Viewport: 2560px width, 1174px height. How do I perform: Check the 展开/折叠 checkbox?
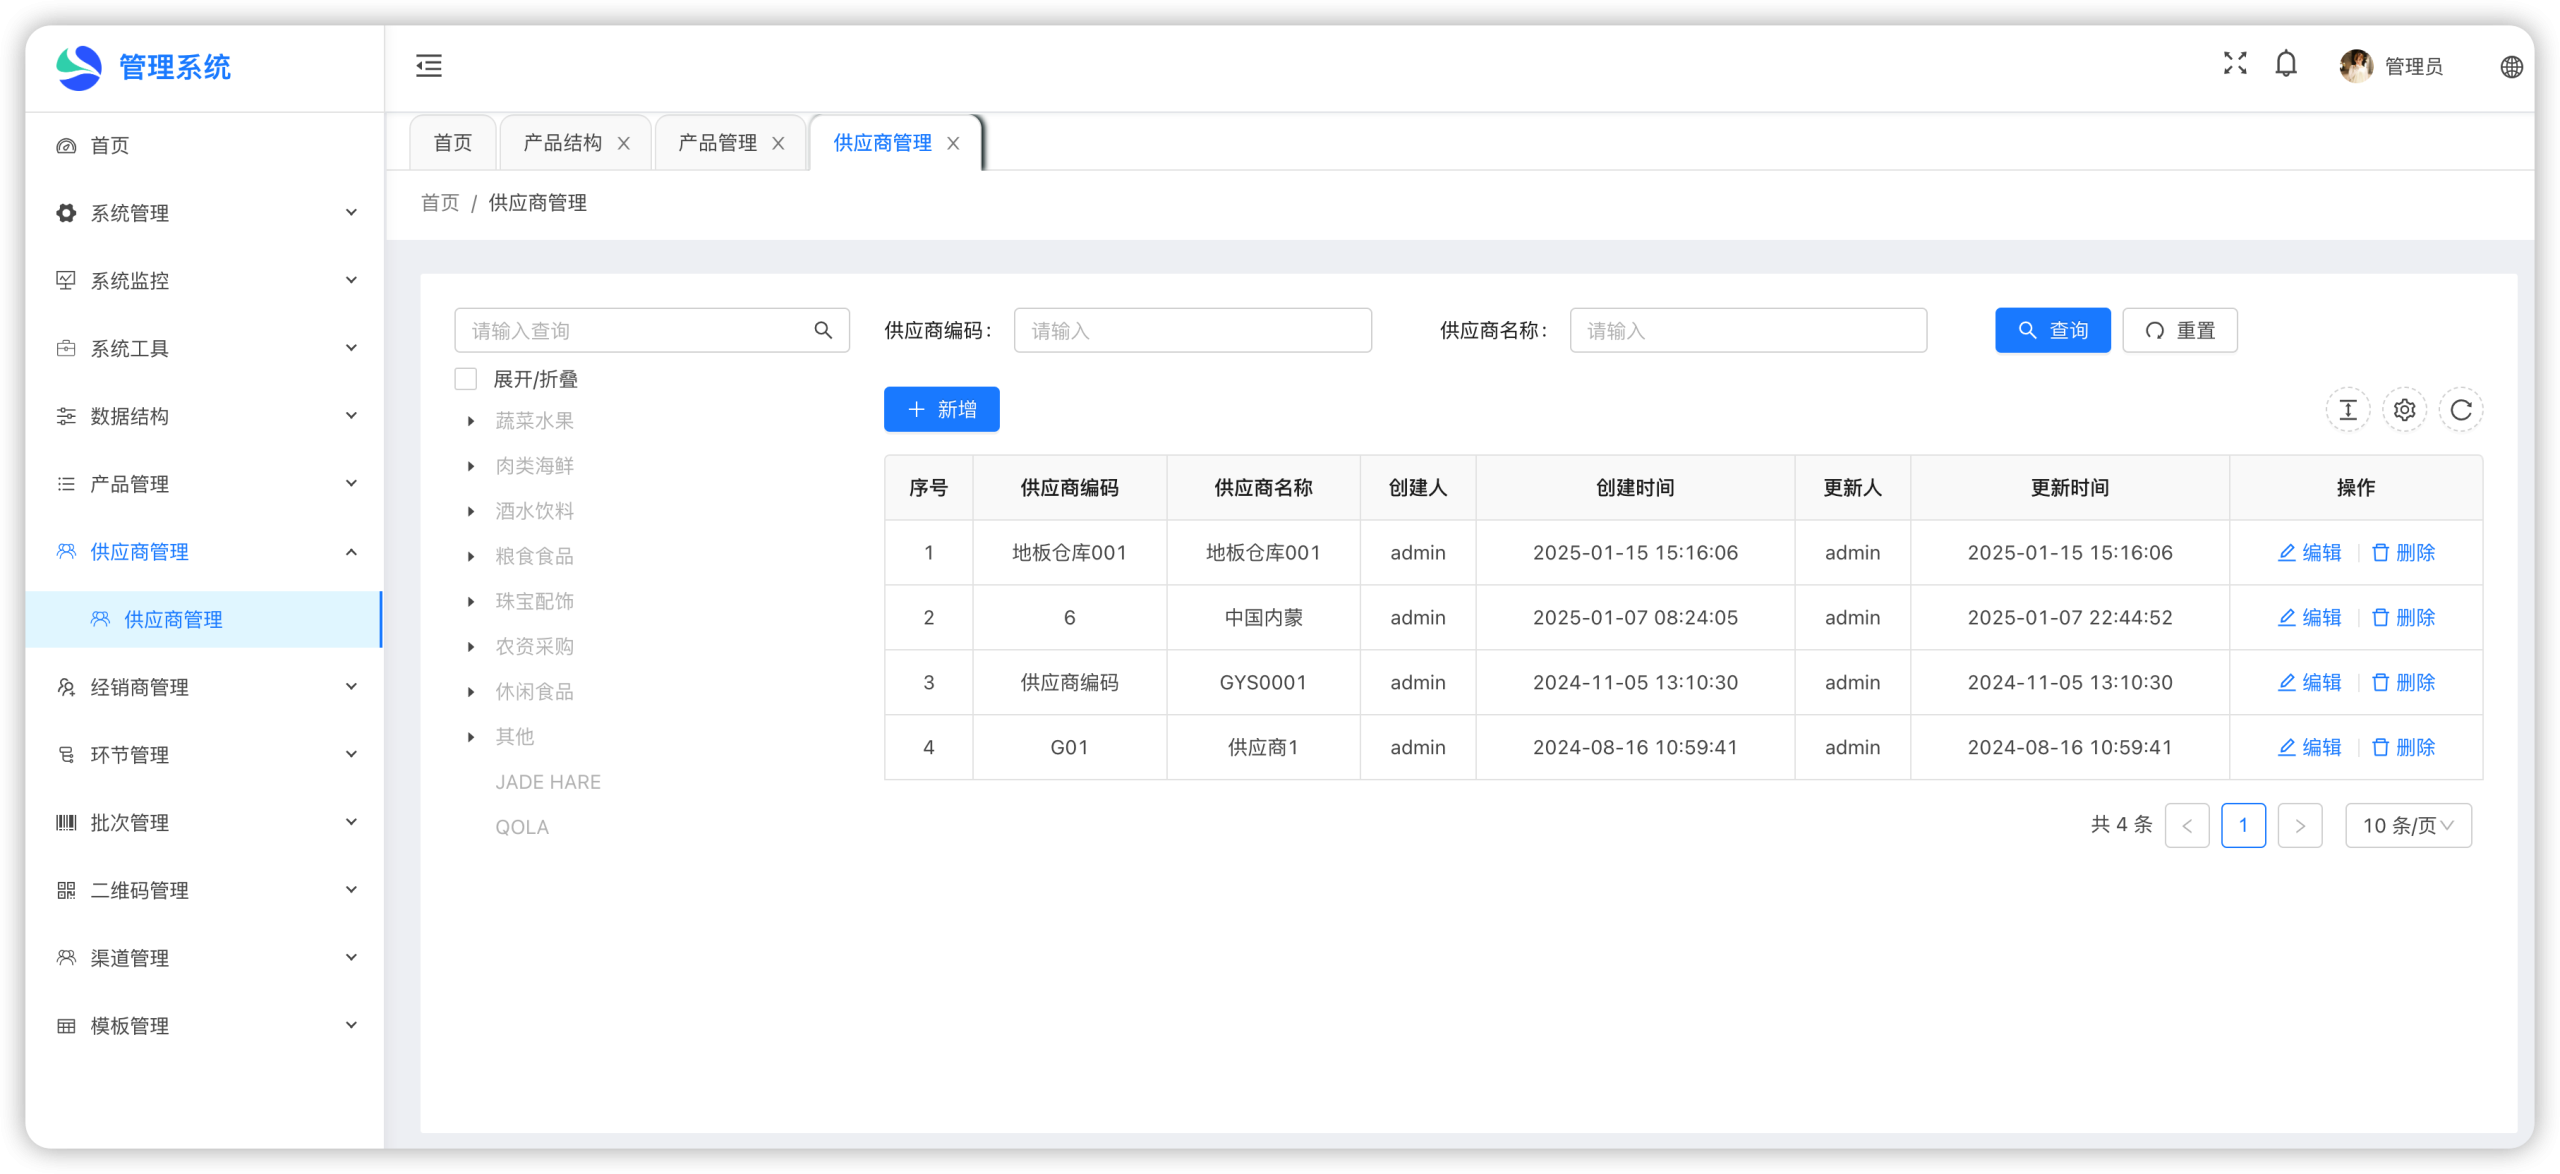(x=466, y=379)
